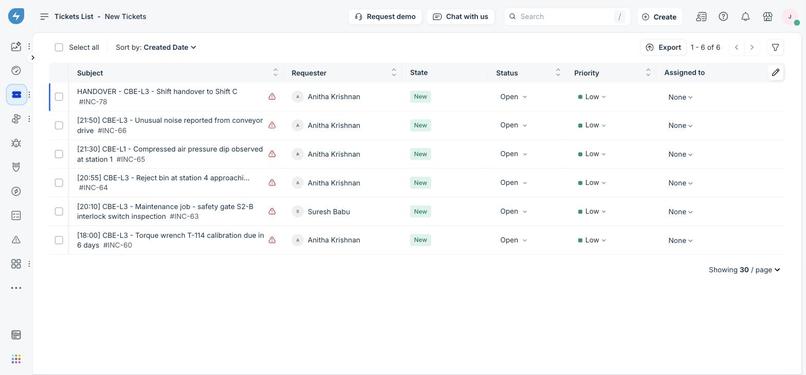The width and height of the screenshot is (806, 375).
Task: Click the Tickets List breadcrumb title
Action: click(74, 16)
